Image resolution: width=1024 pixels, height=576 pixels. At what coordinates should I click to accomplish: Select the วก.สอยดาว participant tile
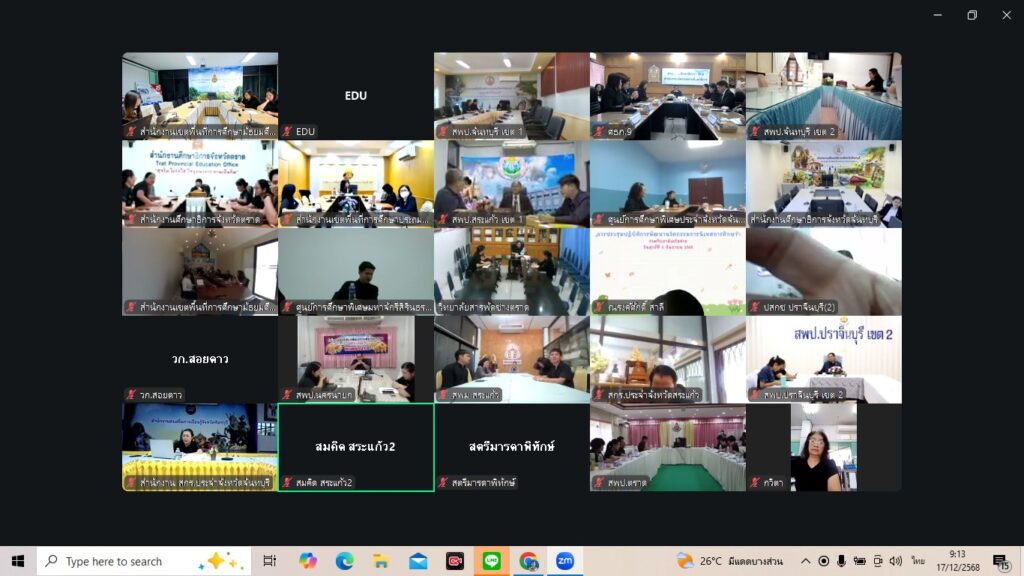pyautogui.click(x=200, y=359)
